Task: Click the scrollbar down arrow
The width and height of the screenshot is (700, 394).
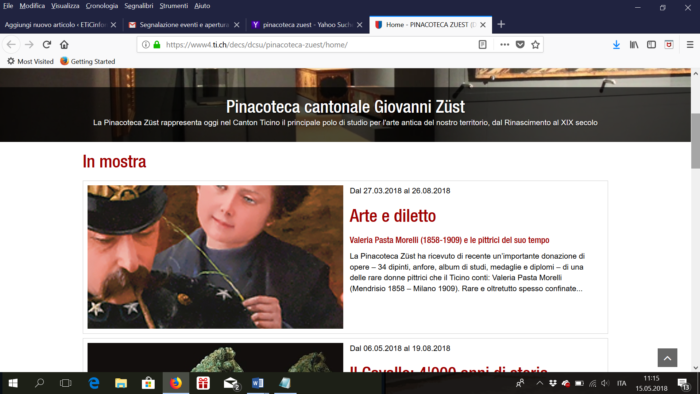Action: coord(696,368)
